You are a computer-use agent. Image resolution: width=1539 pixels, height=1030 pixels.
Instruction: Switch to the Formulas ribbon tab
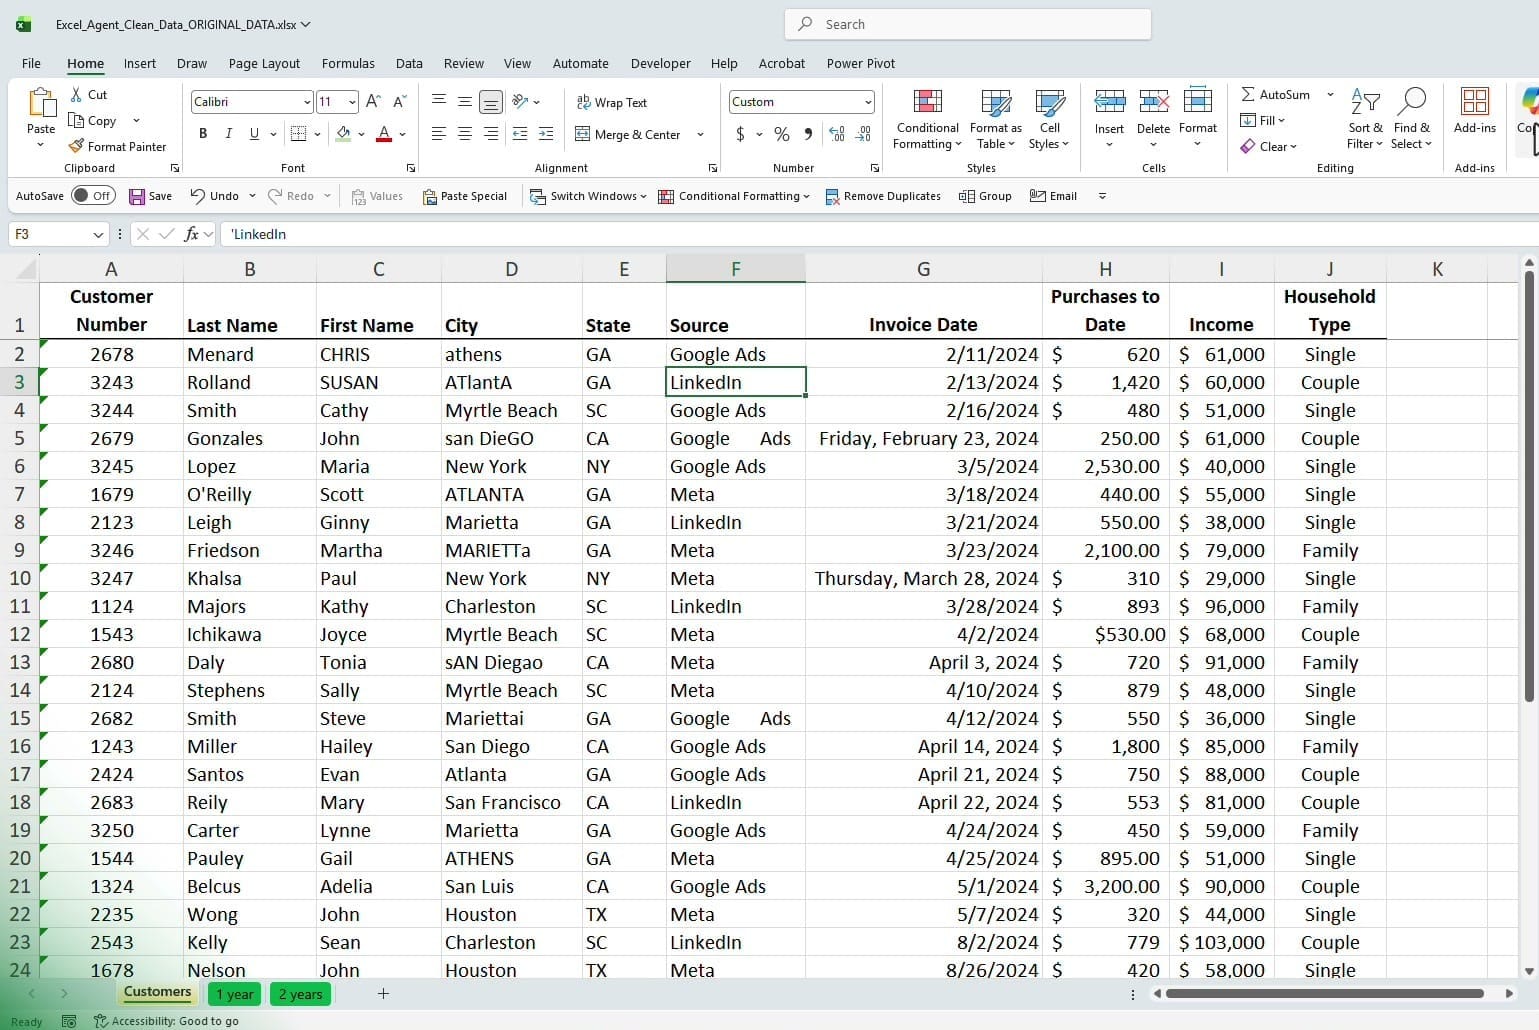click(348, 63)
